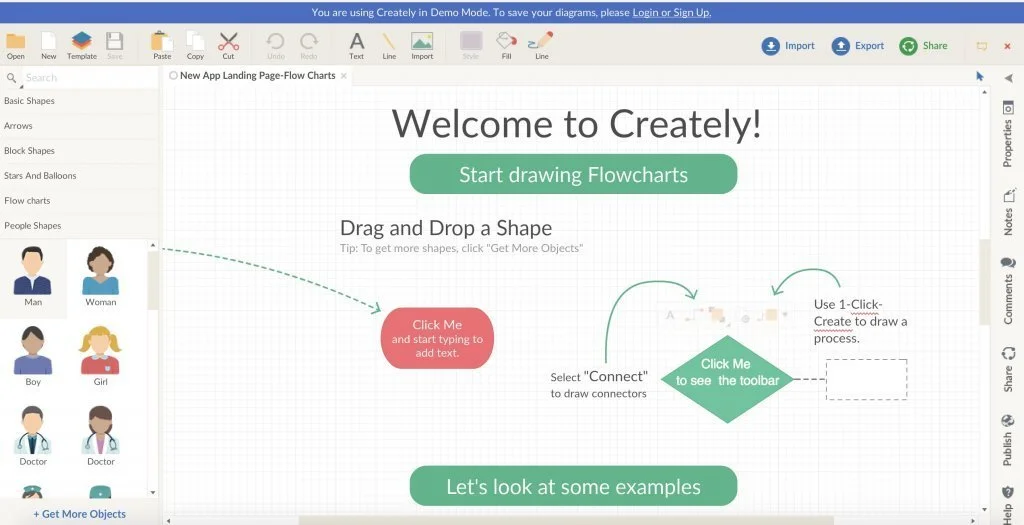Click the blue pointer cursor icon
The height and width of the screenshot is (525, 1024).
coord(980,76)
